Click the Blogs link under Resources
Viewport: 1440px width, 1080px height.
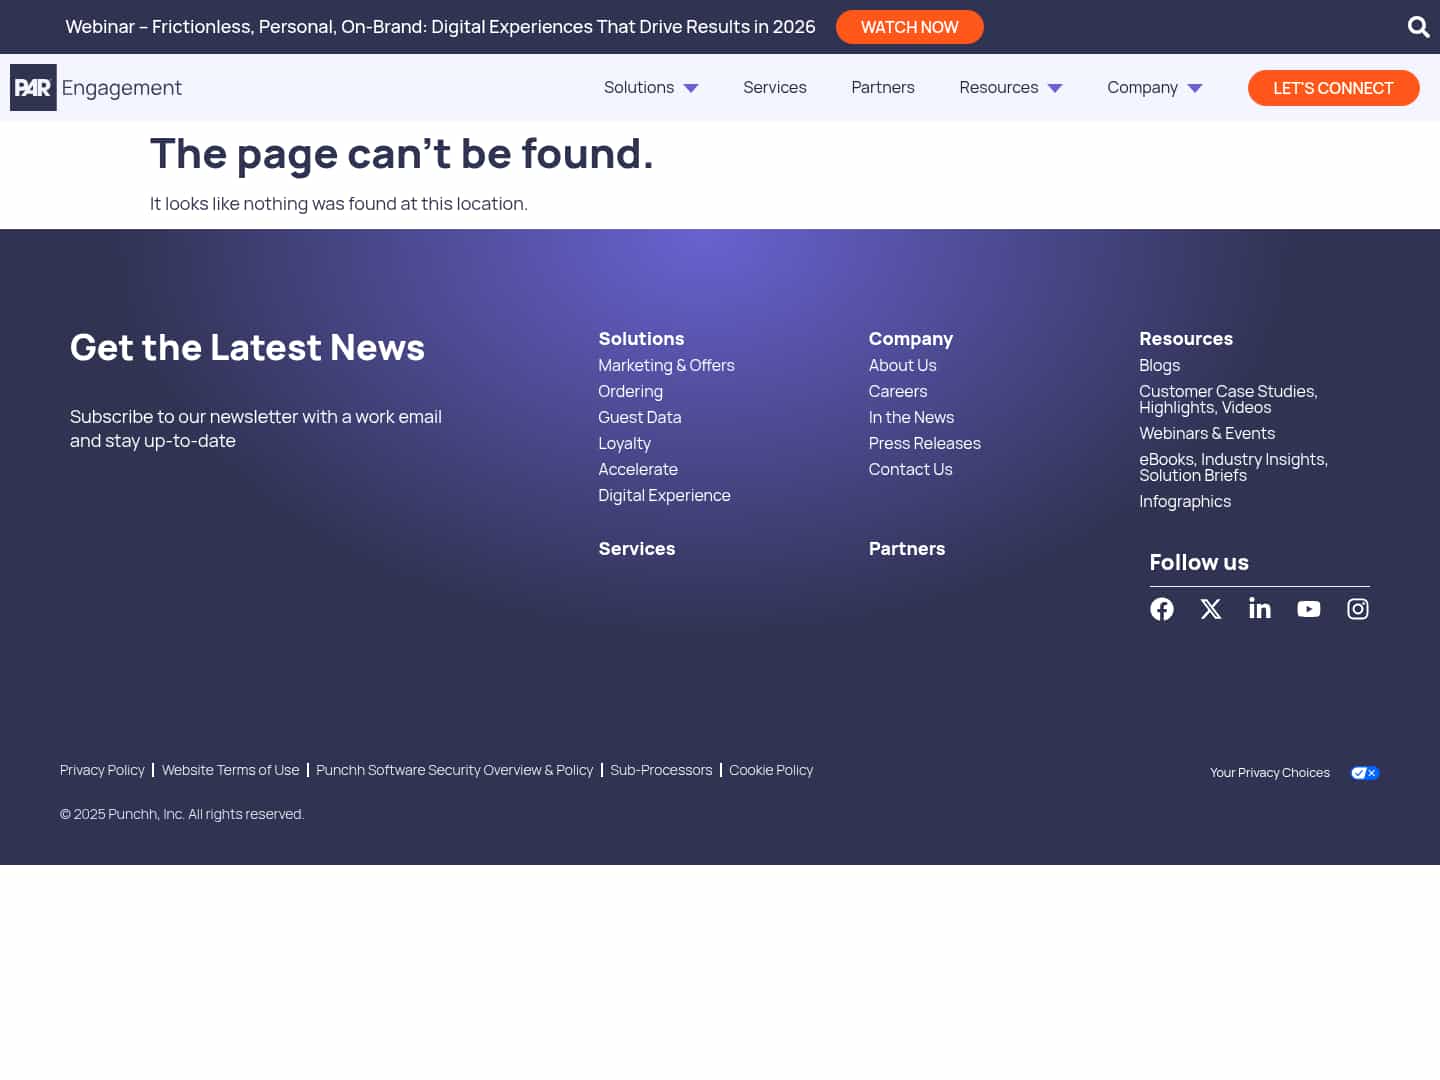1159,365
